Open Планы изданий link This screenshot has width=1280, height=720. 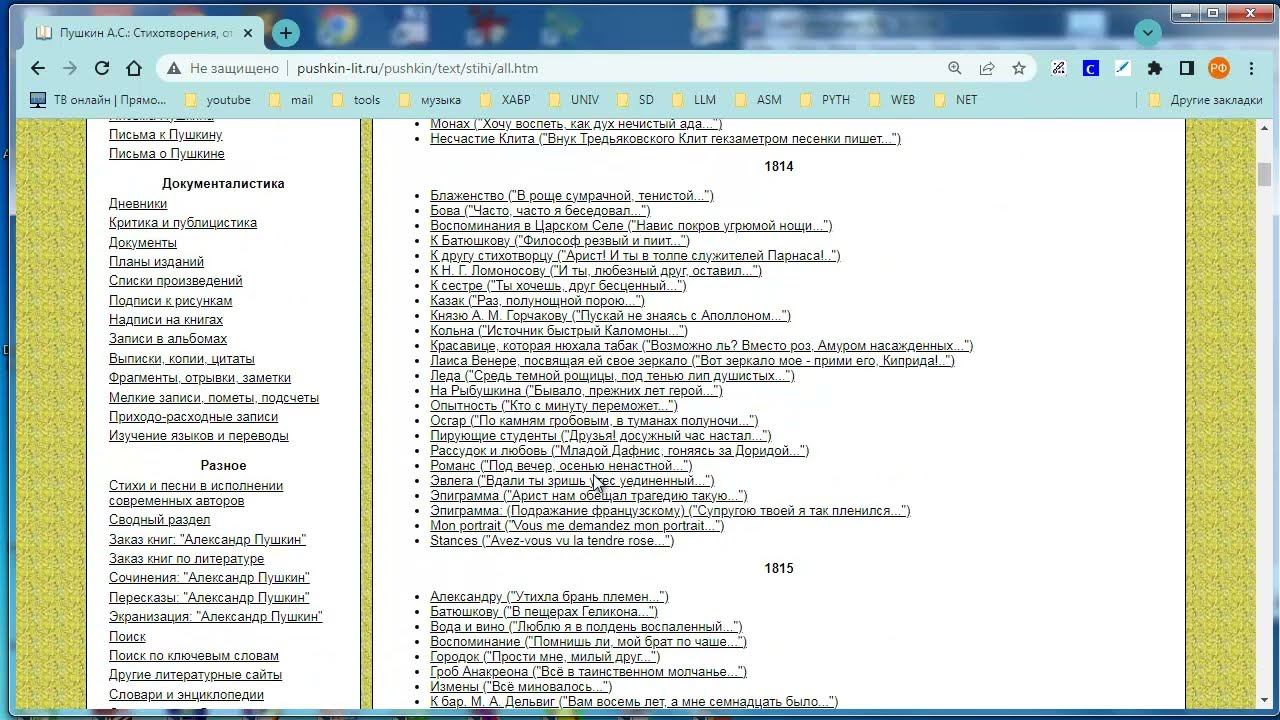click(156, 262)
